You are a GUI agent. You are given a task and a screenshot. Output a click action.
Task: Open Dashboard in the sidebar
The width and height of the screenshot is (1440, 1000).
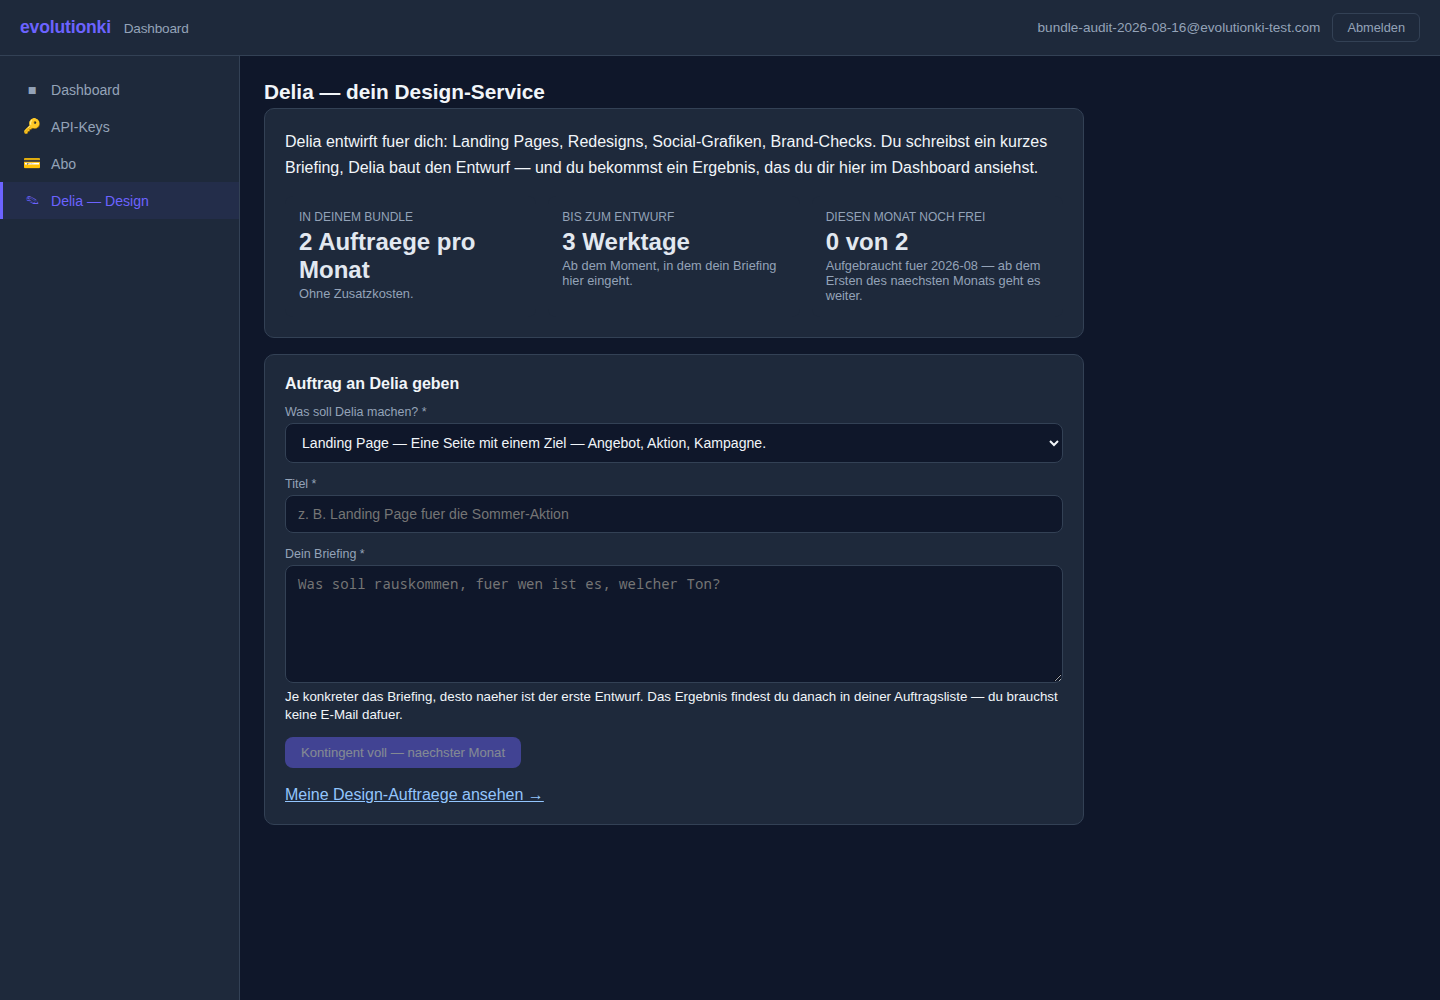(120, 90)
